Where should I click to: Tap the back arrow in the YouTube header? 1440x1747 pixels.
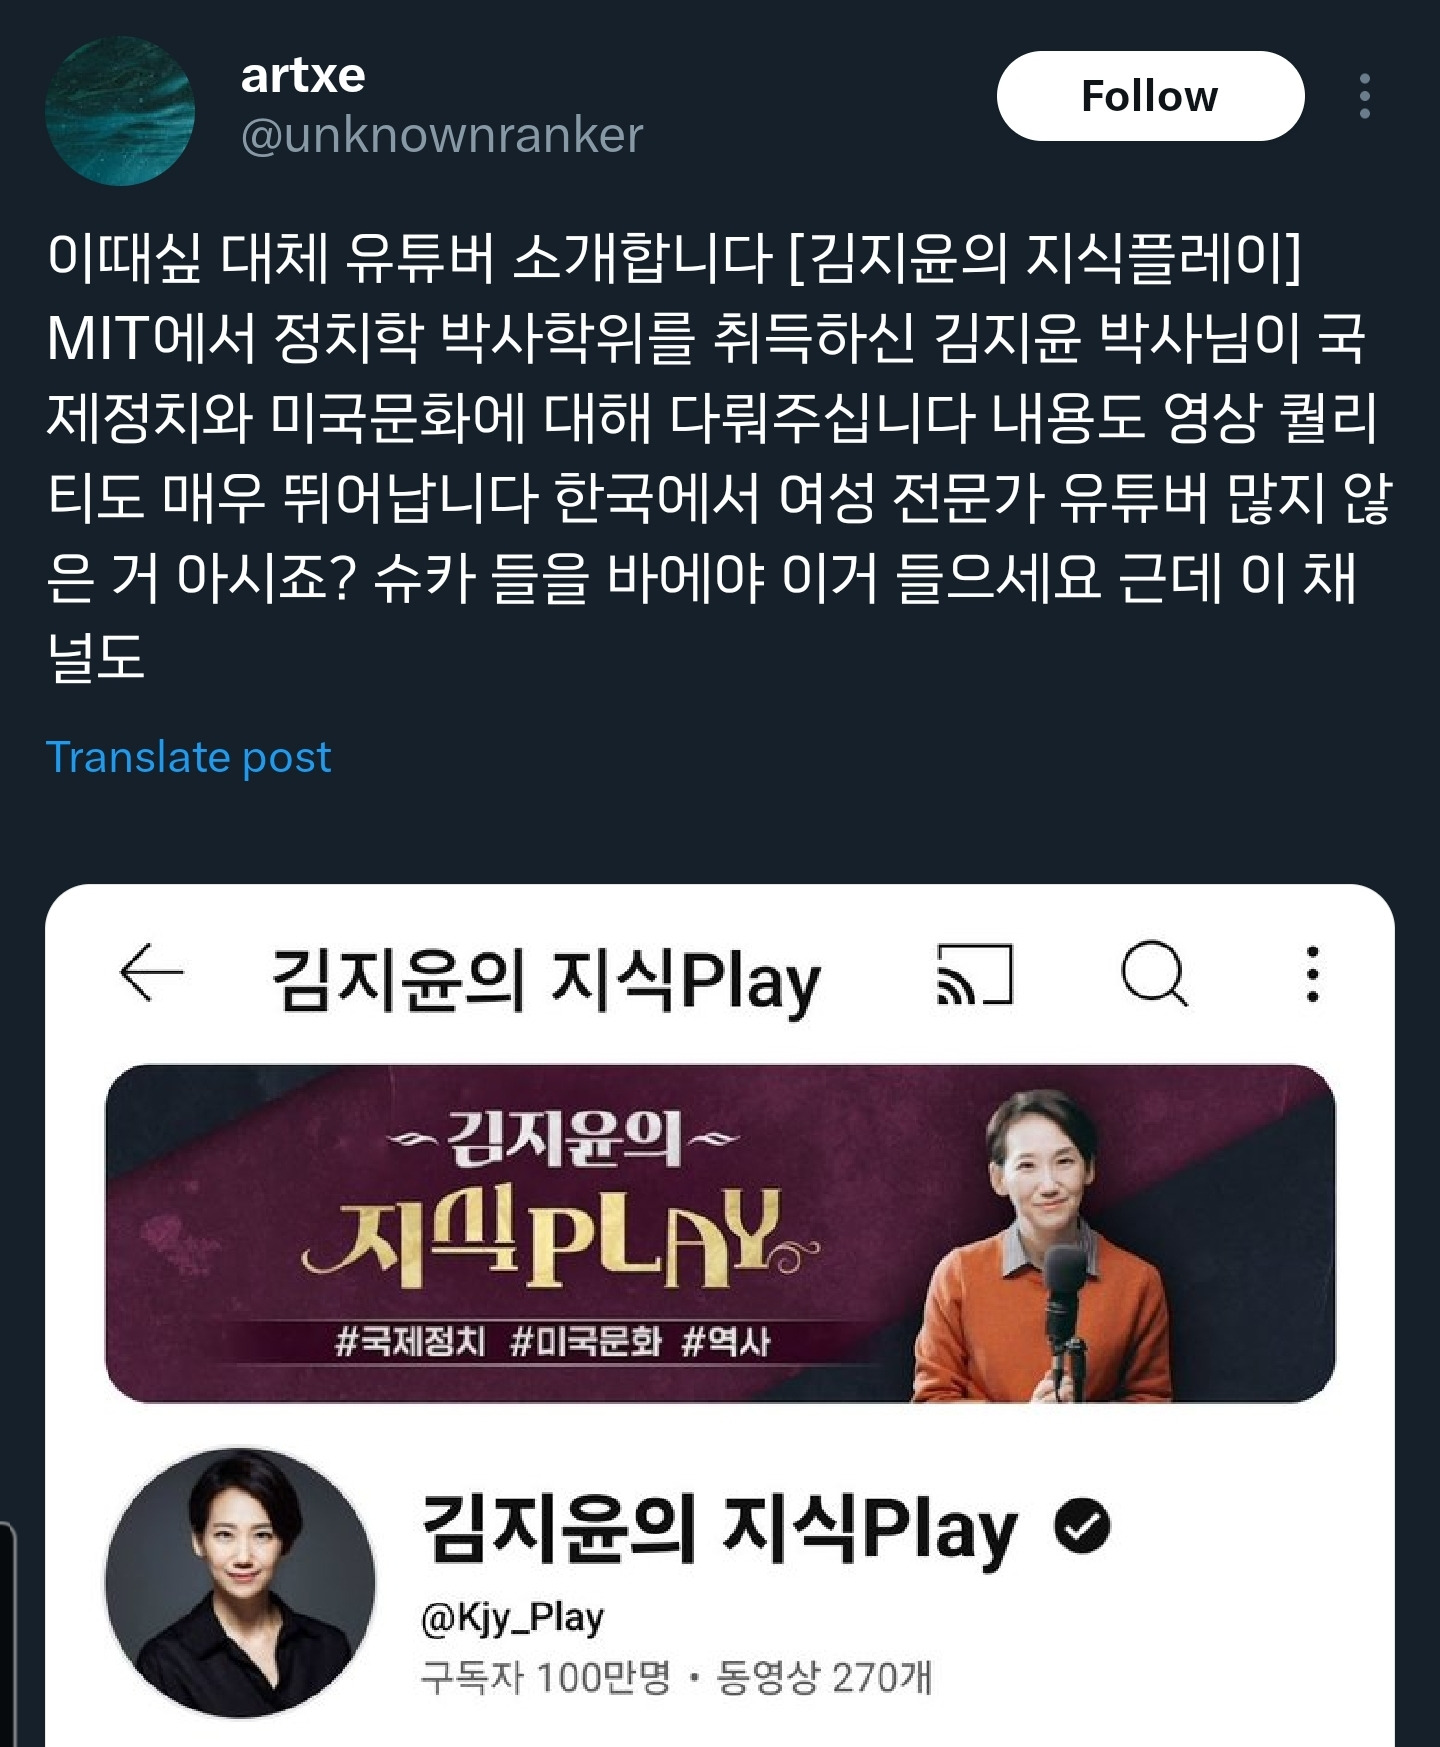151,972
